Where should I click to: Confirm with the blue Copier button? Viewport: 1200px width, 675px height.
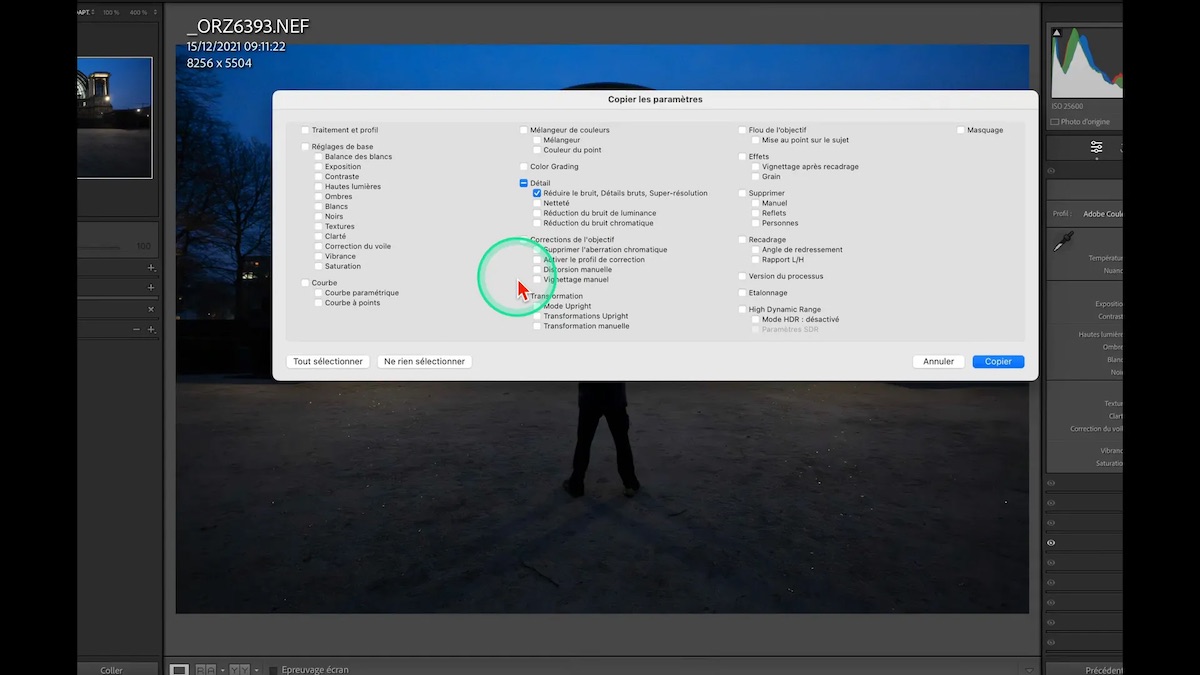click(998, 361)
